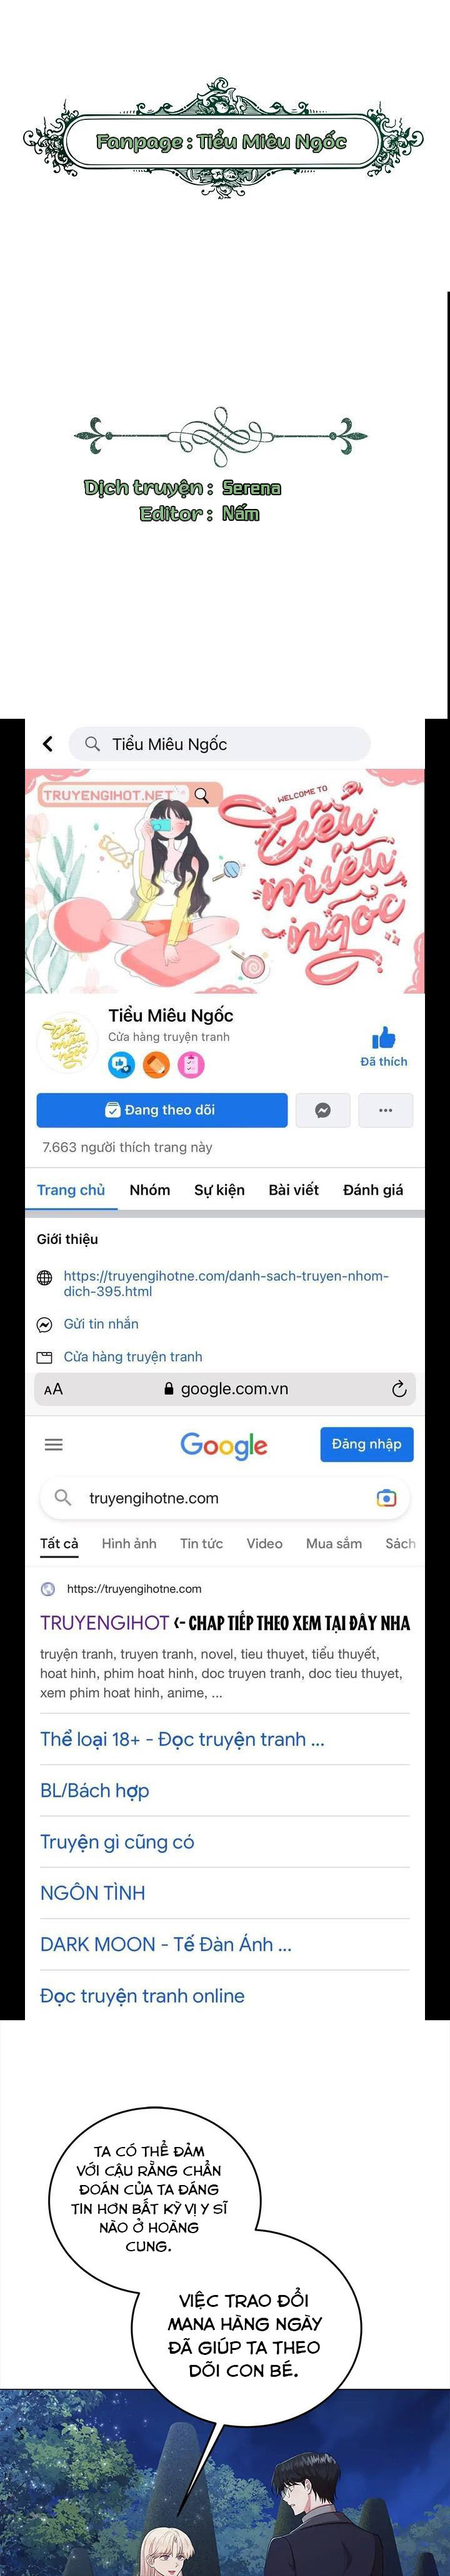Switch to the Nhóm tab

150,1190
